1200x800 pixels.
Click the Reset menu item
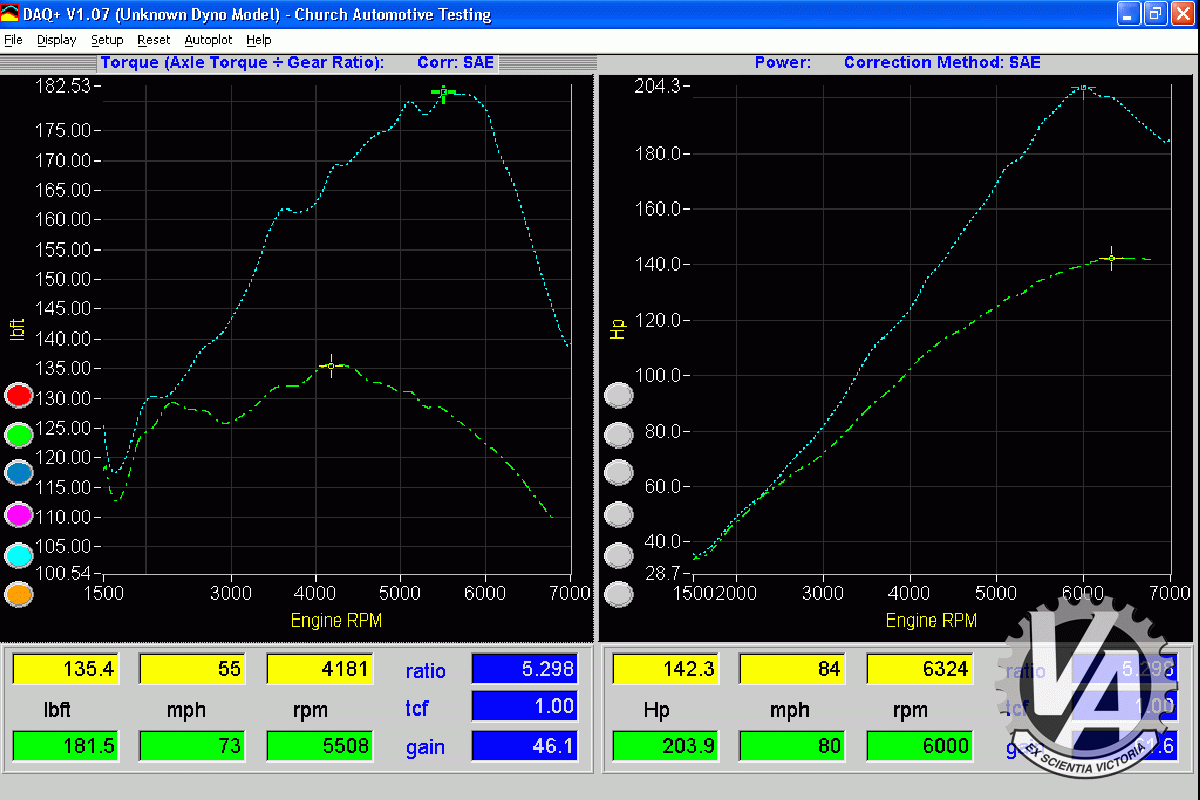[154, 40]
